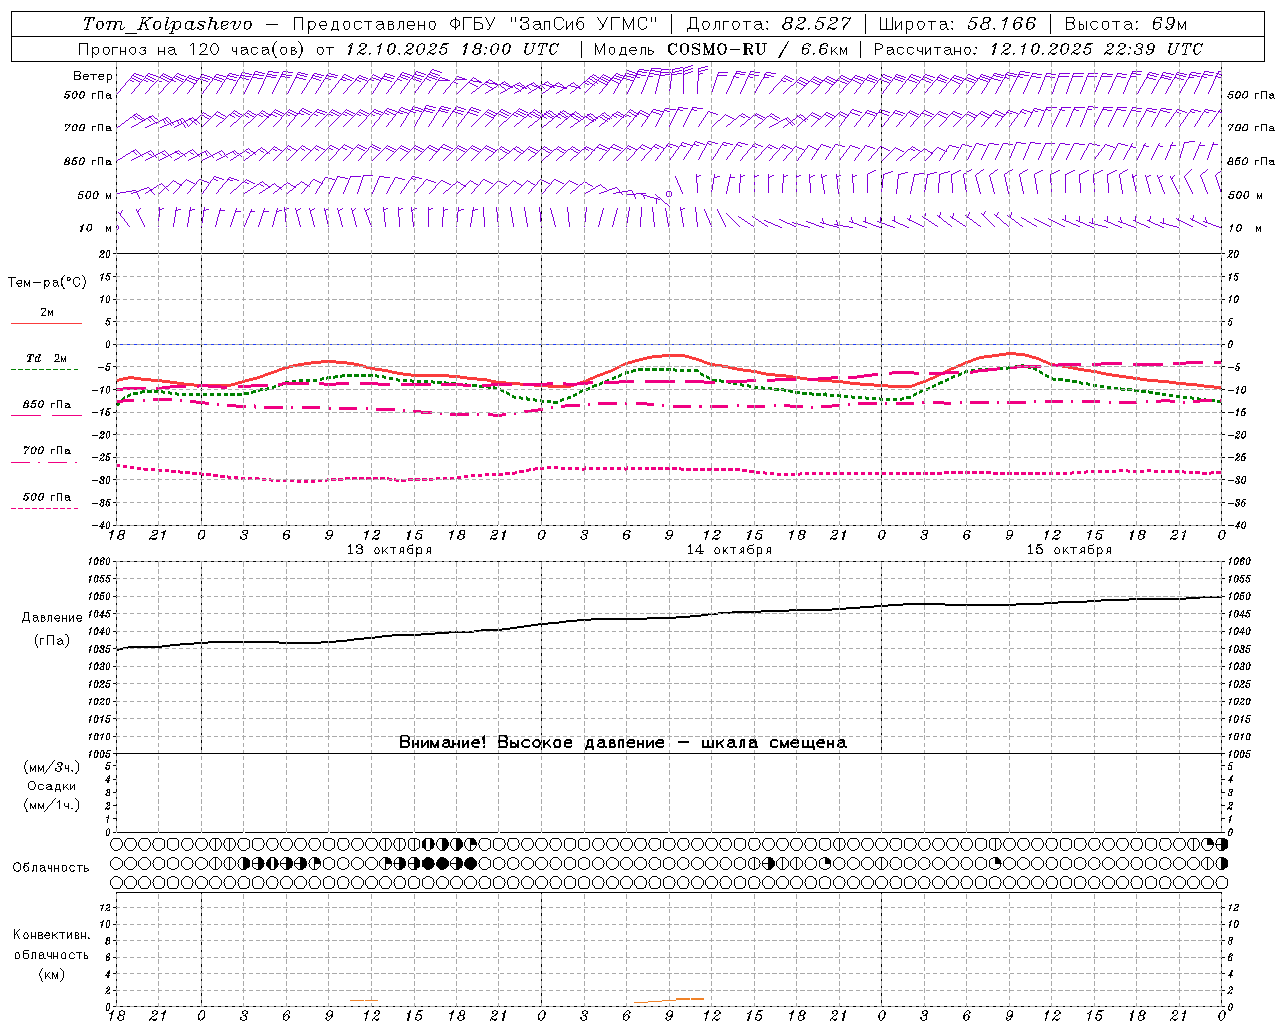Click the Td 2м legend label
Image resolution: width=1280 pixels, height=1024 pixels.
click(46, 358)
